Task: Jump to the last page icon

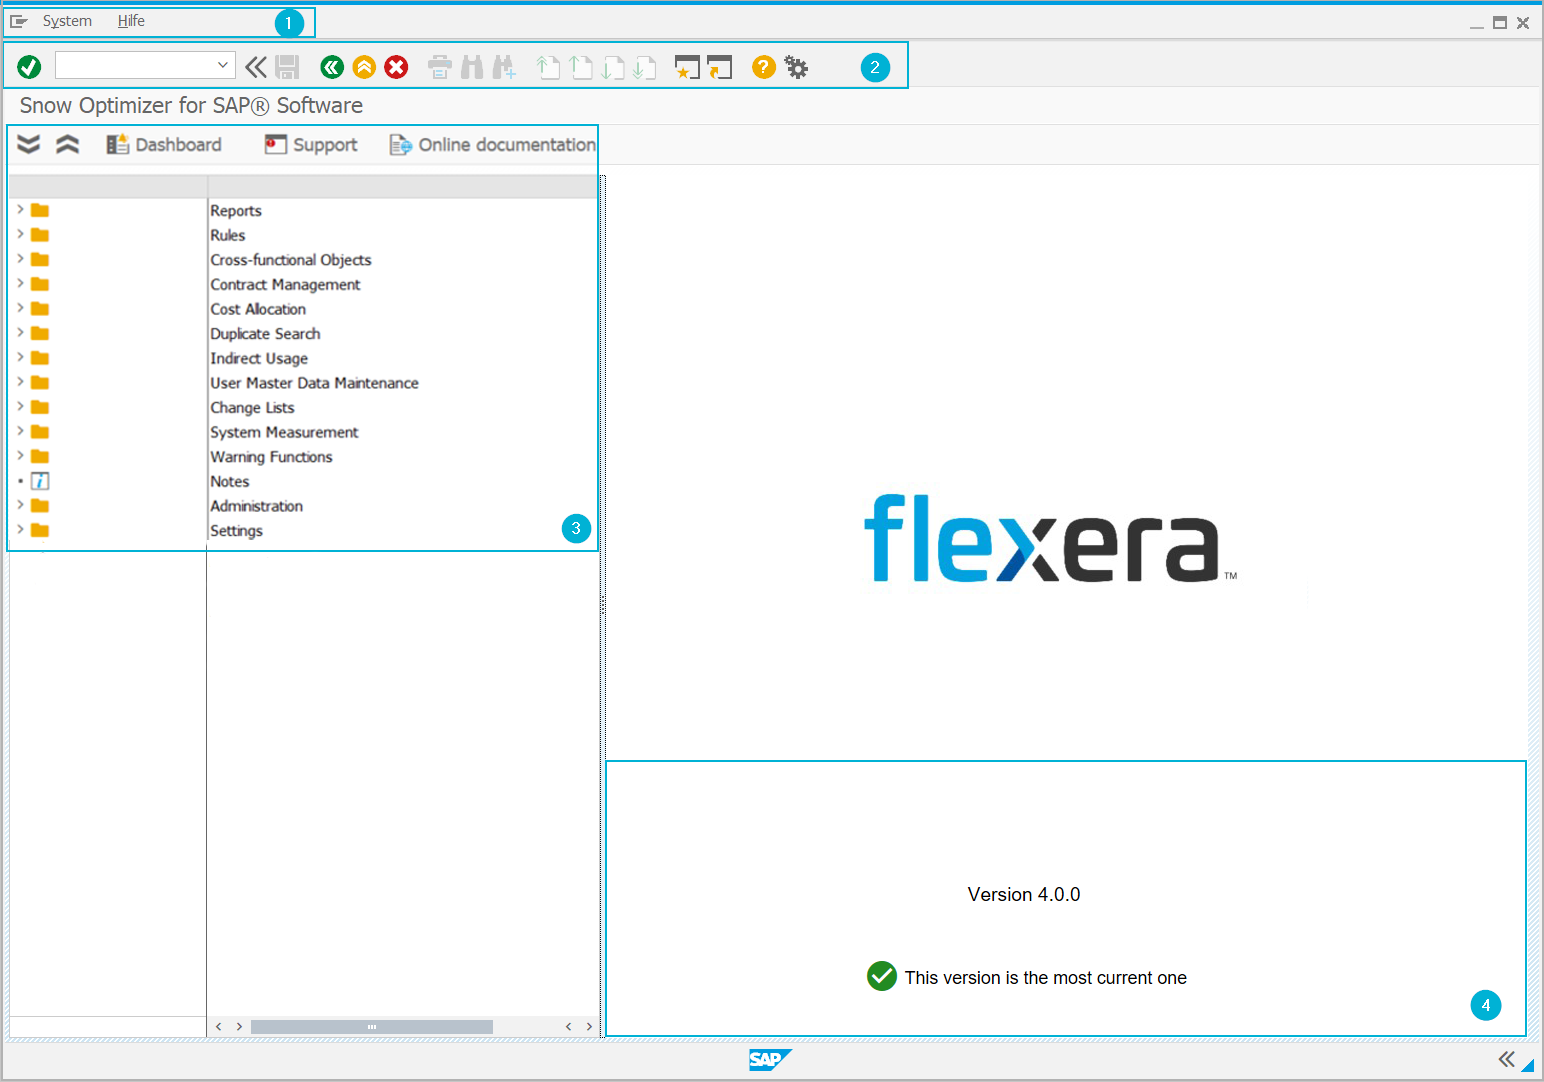Action: (645, 67)
